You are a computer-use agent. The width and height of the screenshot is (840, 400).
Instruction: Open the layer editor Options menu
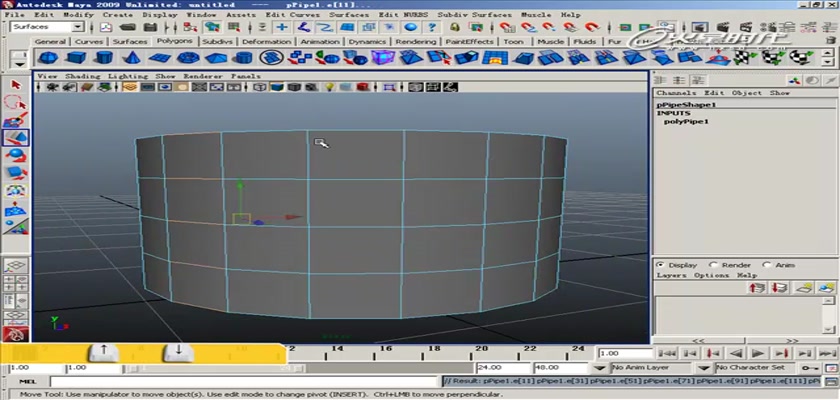click(x=711, y=275)
